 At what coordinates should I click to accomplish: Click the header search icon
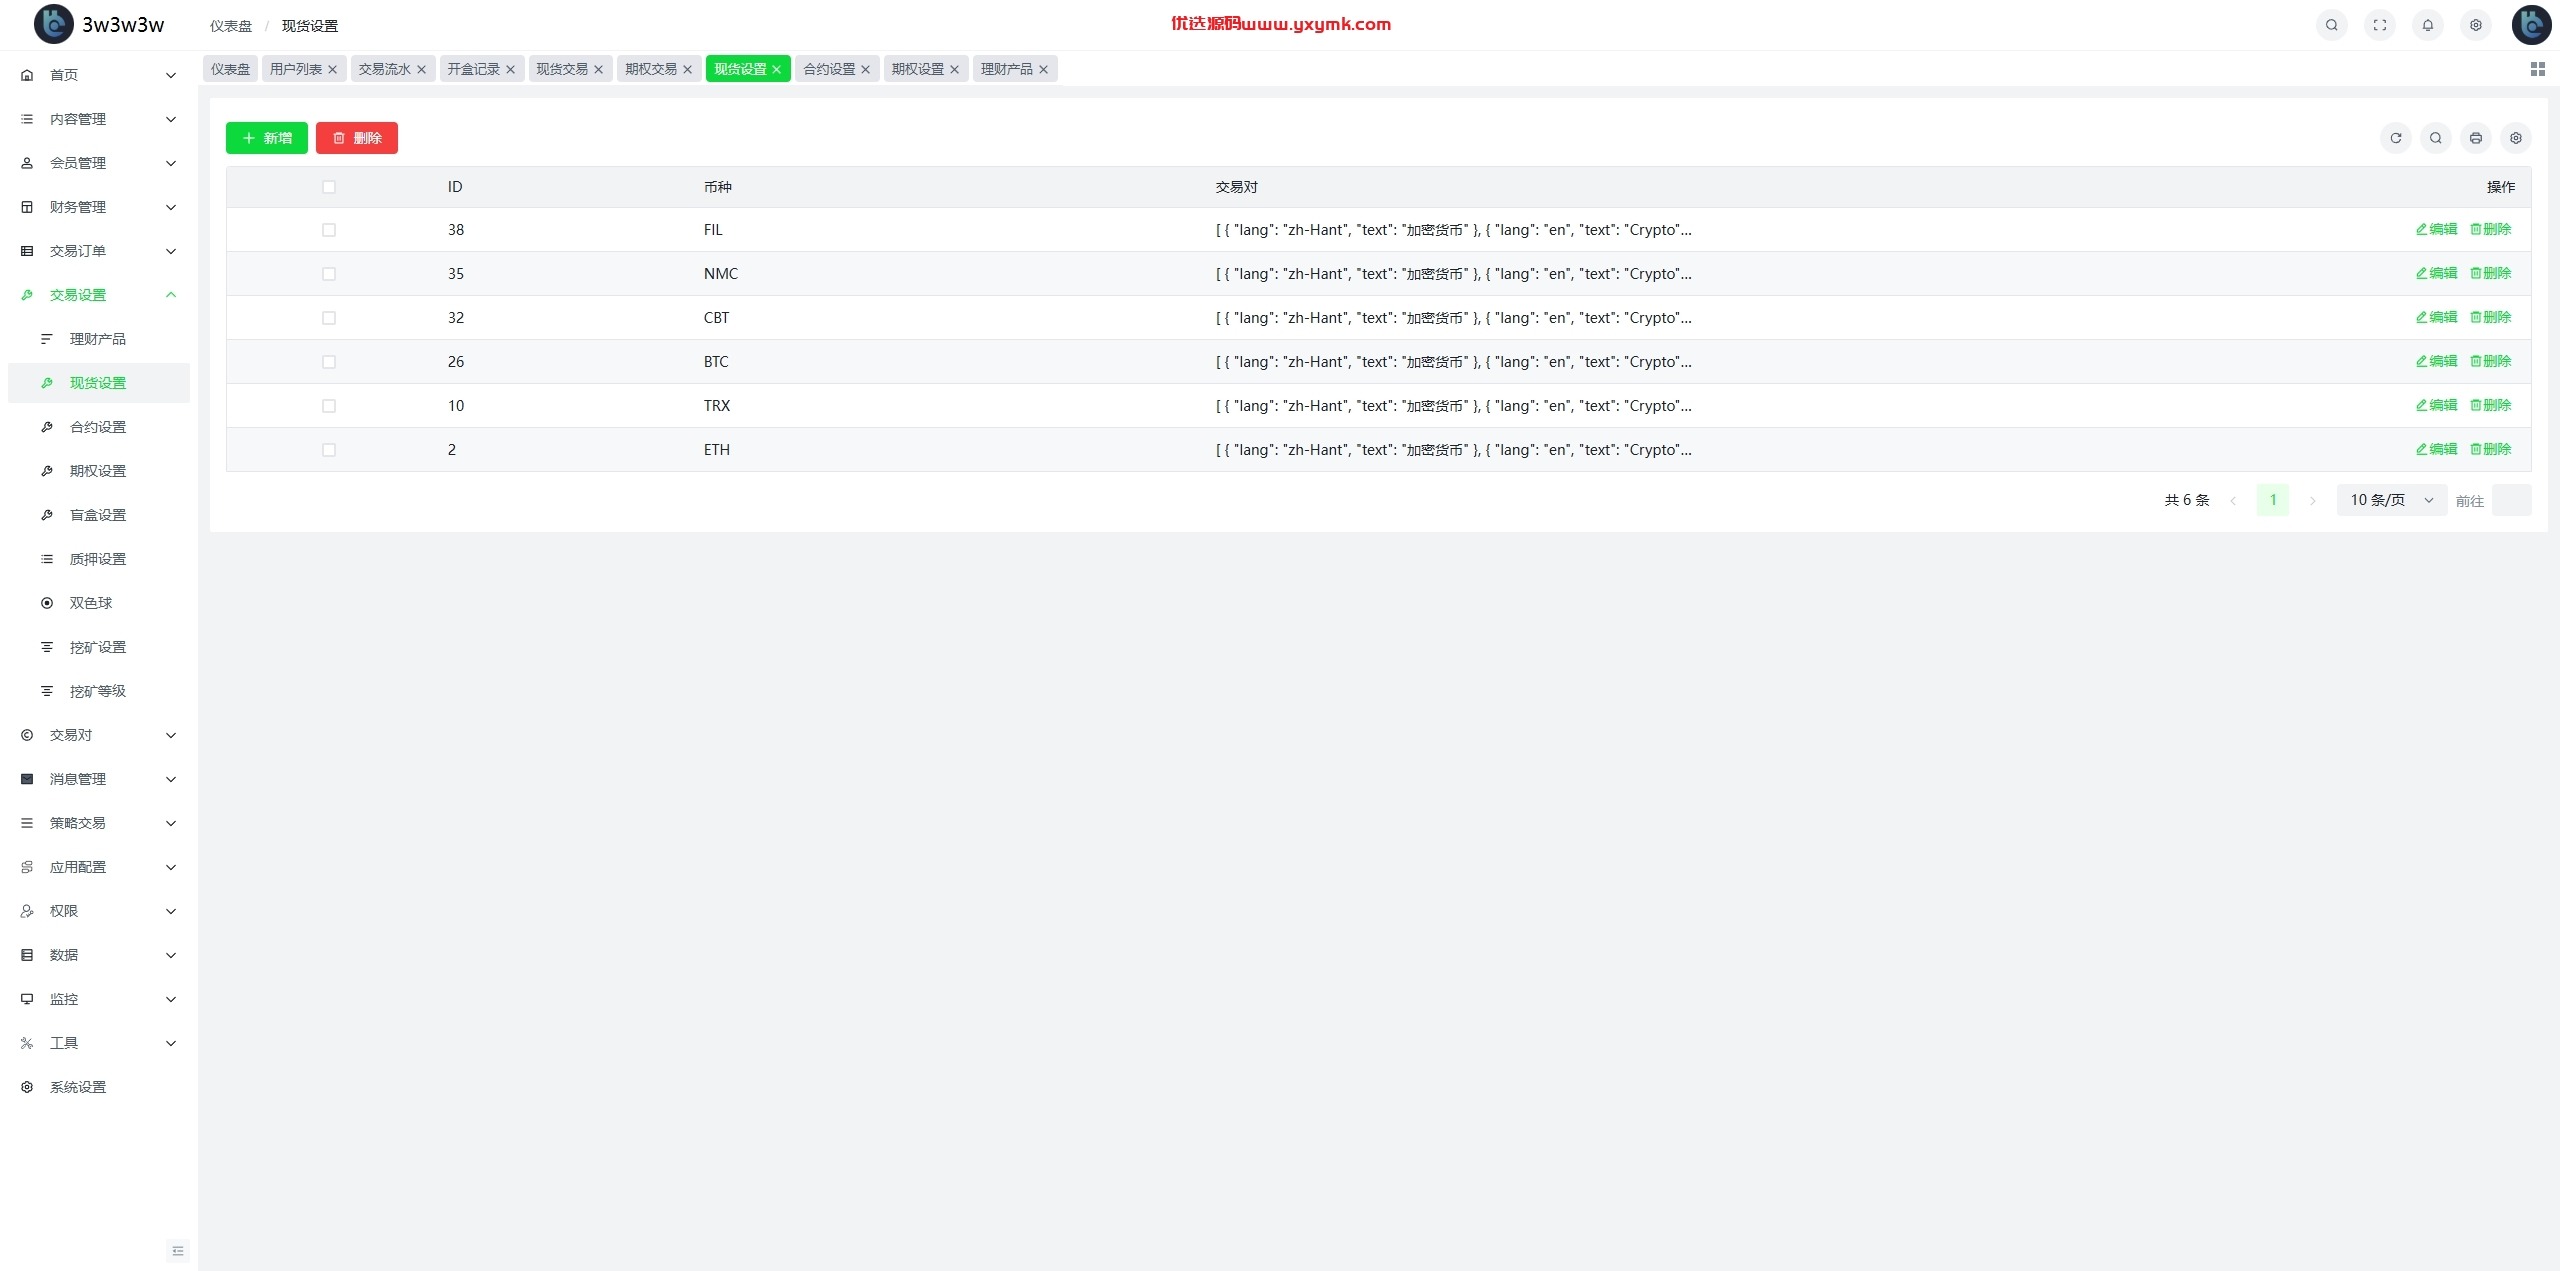pos(2331,25)
